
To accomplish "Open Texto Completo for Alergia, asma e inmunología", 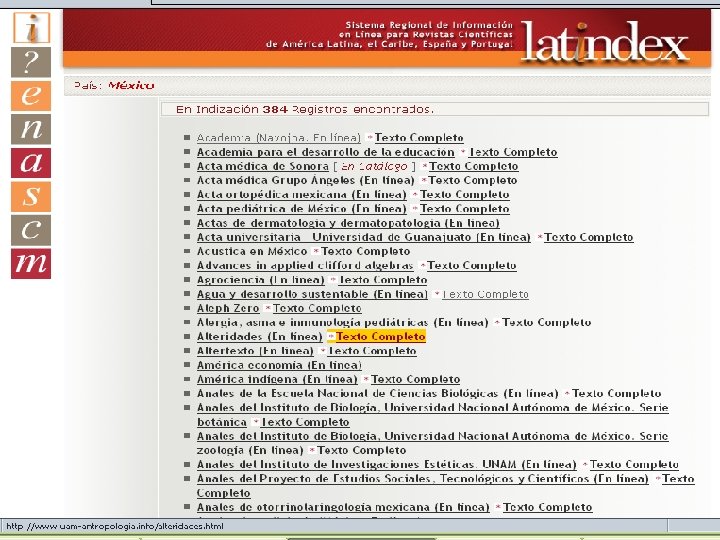I will click(x=546, y=322).
